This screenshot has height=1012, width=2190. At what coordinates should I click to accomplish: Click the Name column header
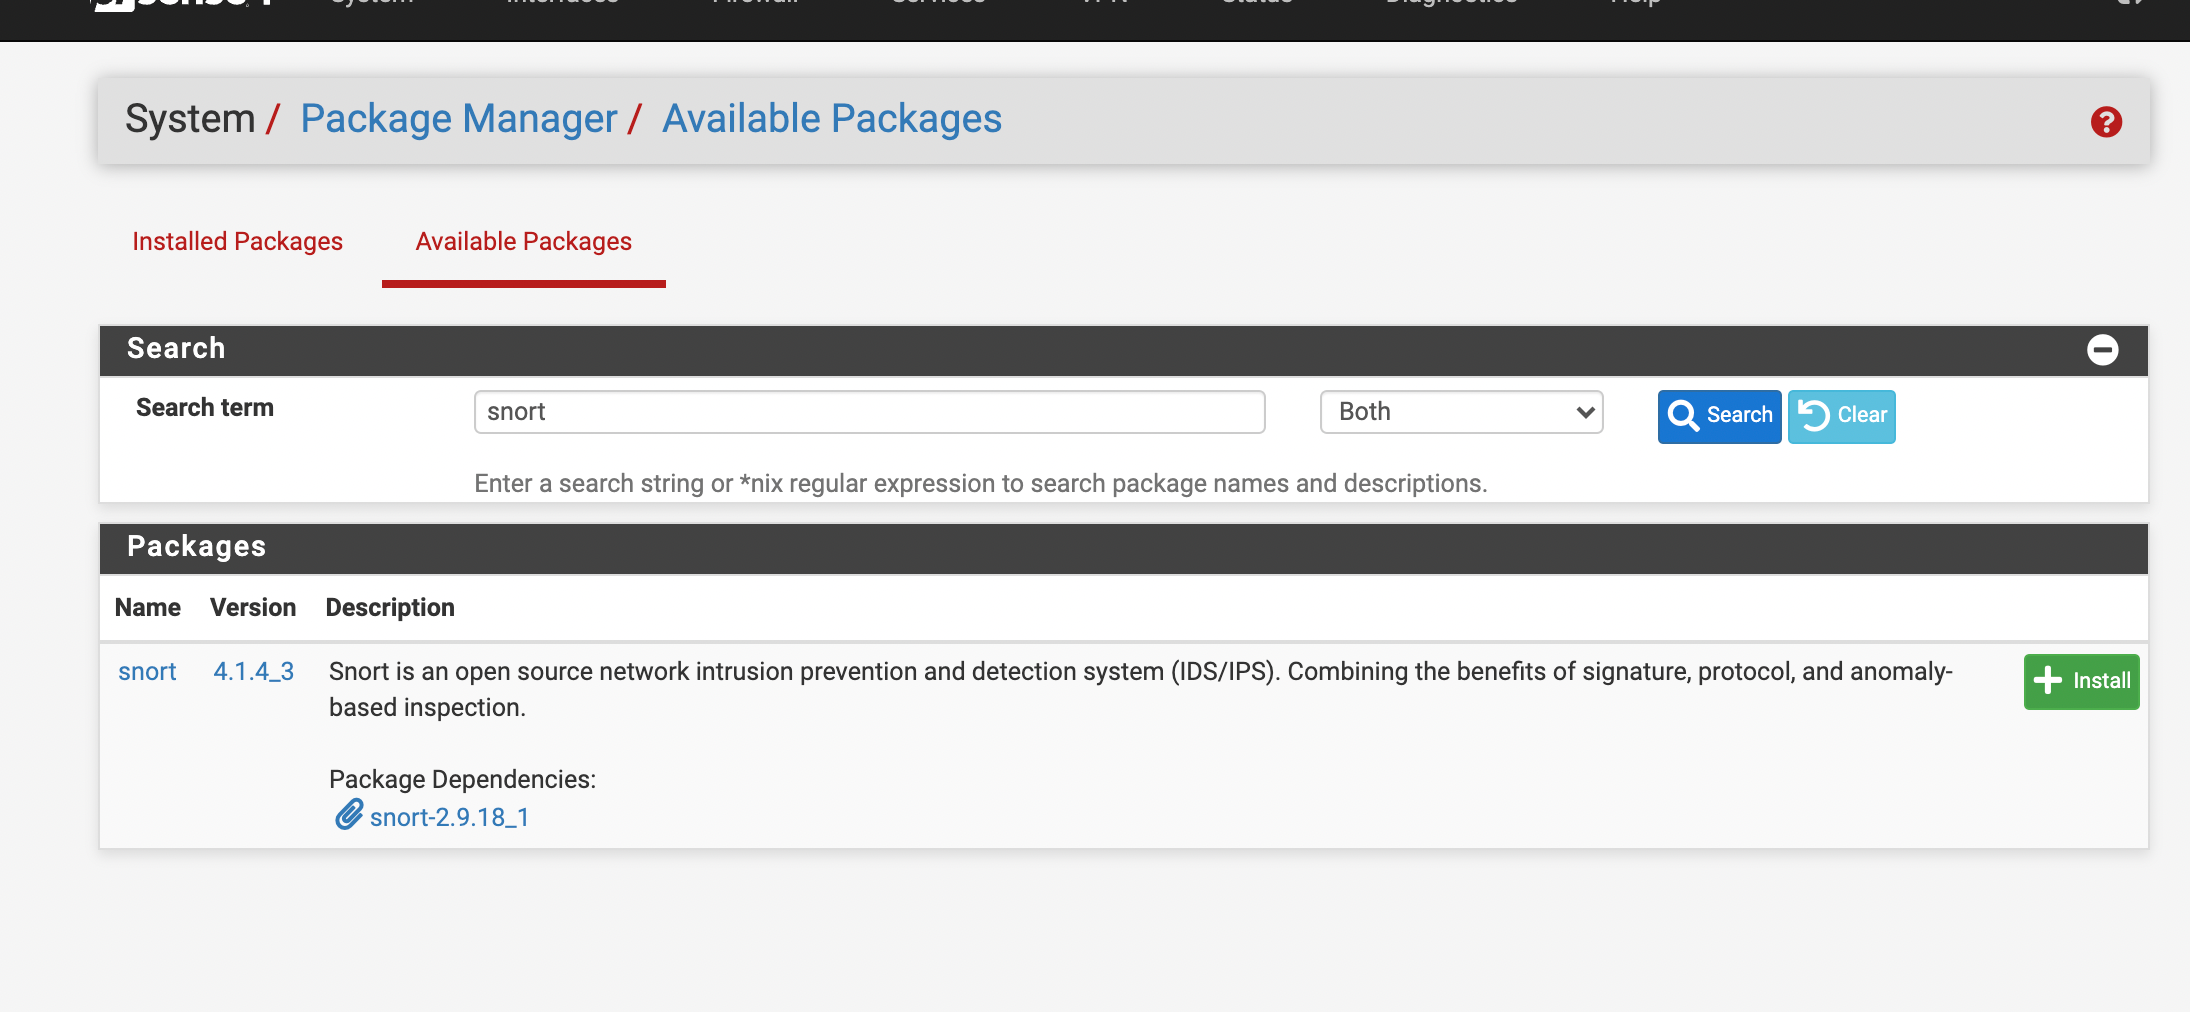[x=148, y=608]
